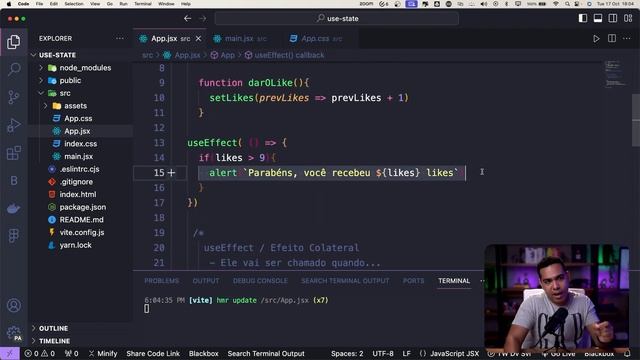Click the editor minimap
This screenshot has height=360, width=640.
click(x=616, y=74)
